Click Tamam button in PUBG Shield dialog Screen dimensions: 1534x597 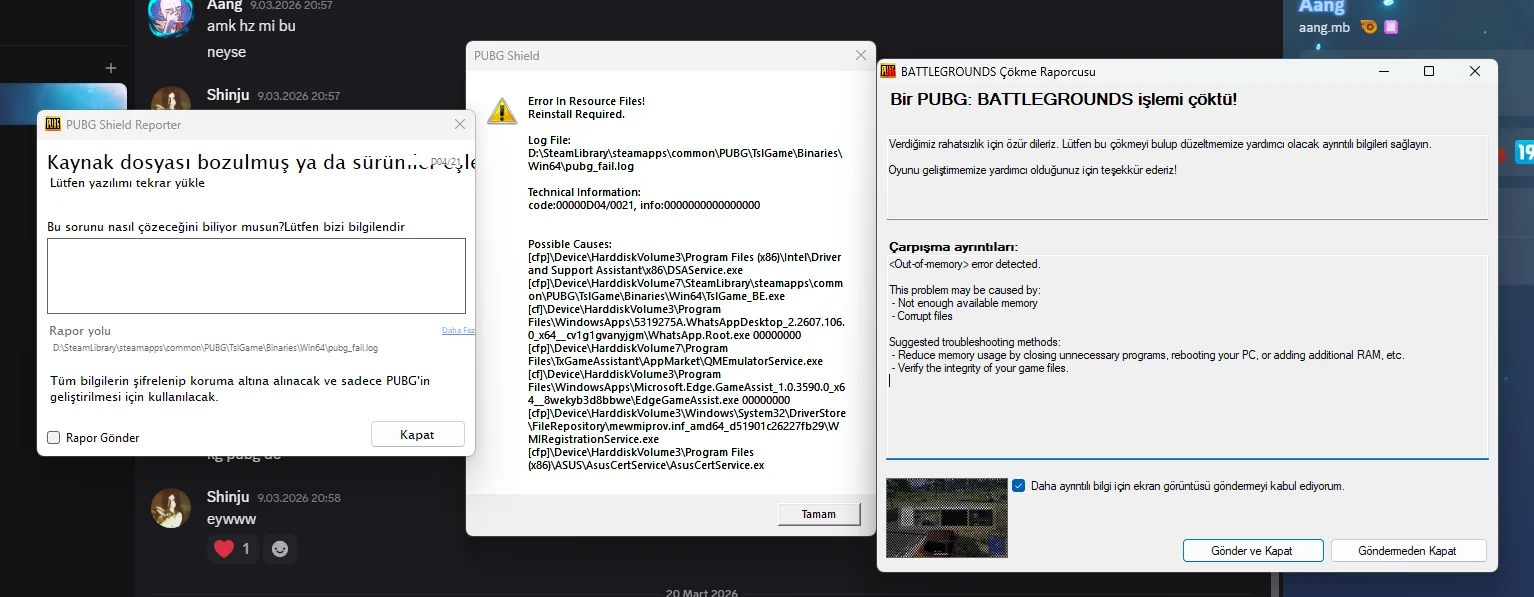(819, 514)
